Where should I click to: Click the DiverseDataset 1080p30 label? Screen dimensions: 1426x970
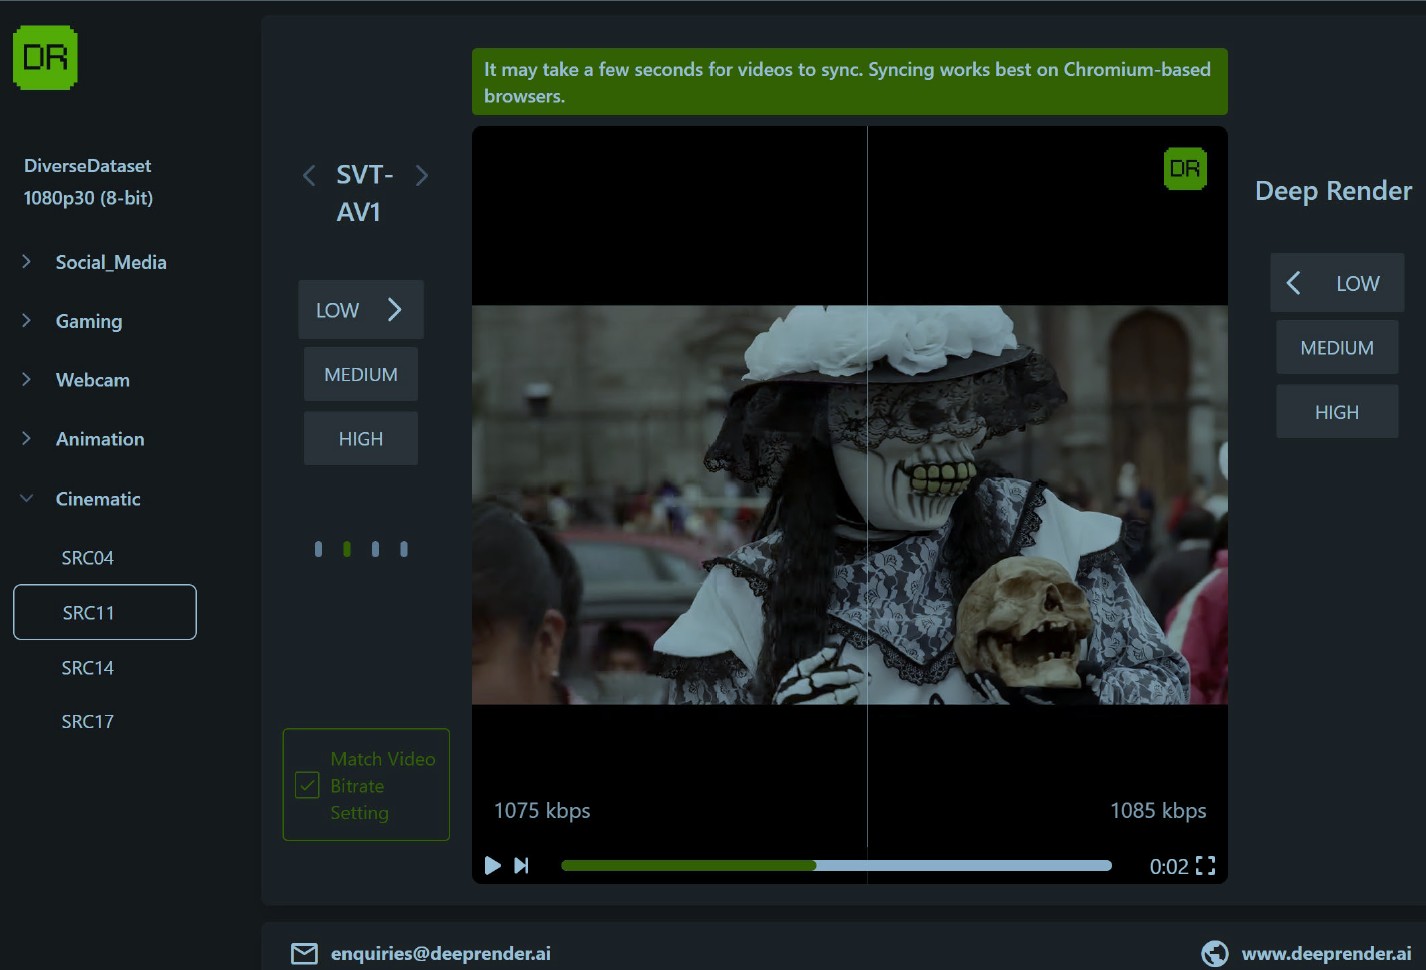click(88, 182)
